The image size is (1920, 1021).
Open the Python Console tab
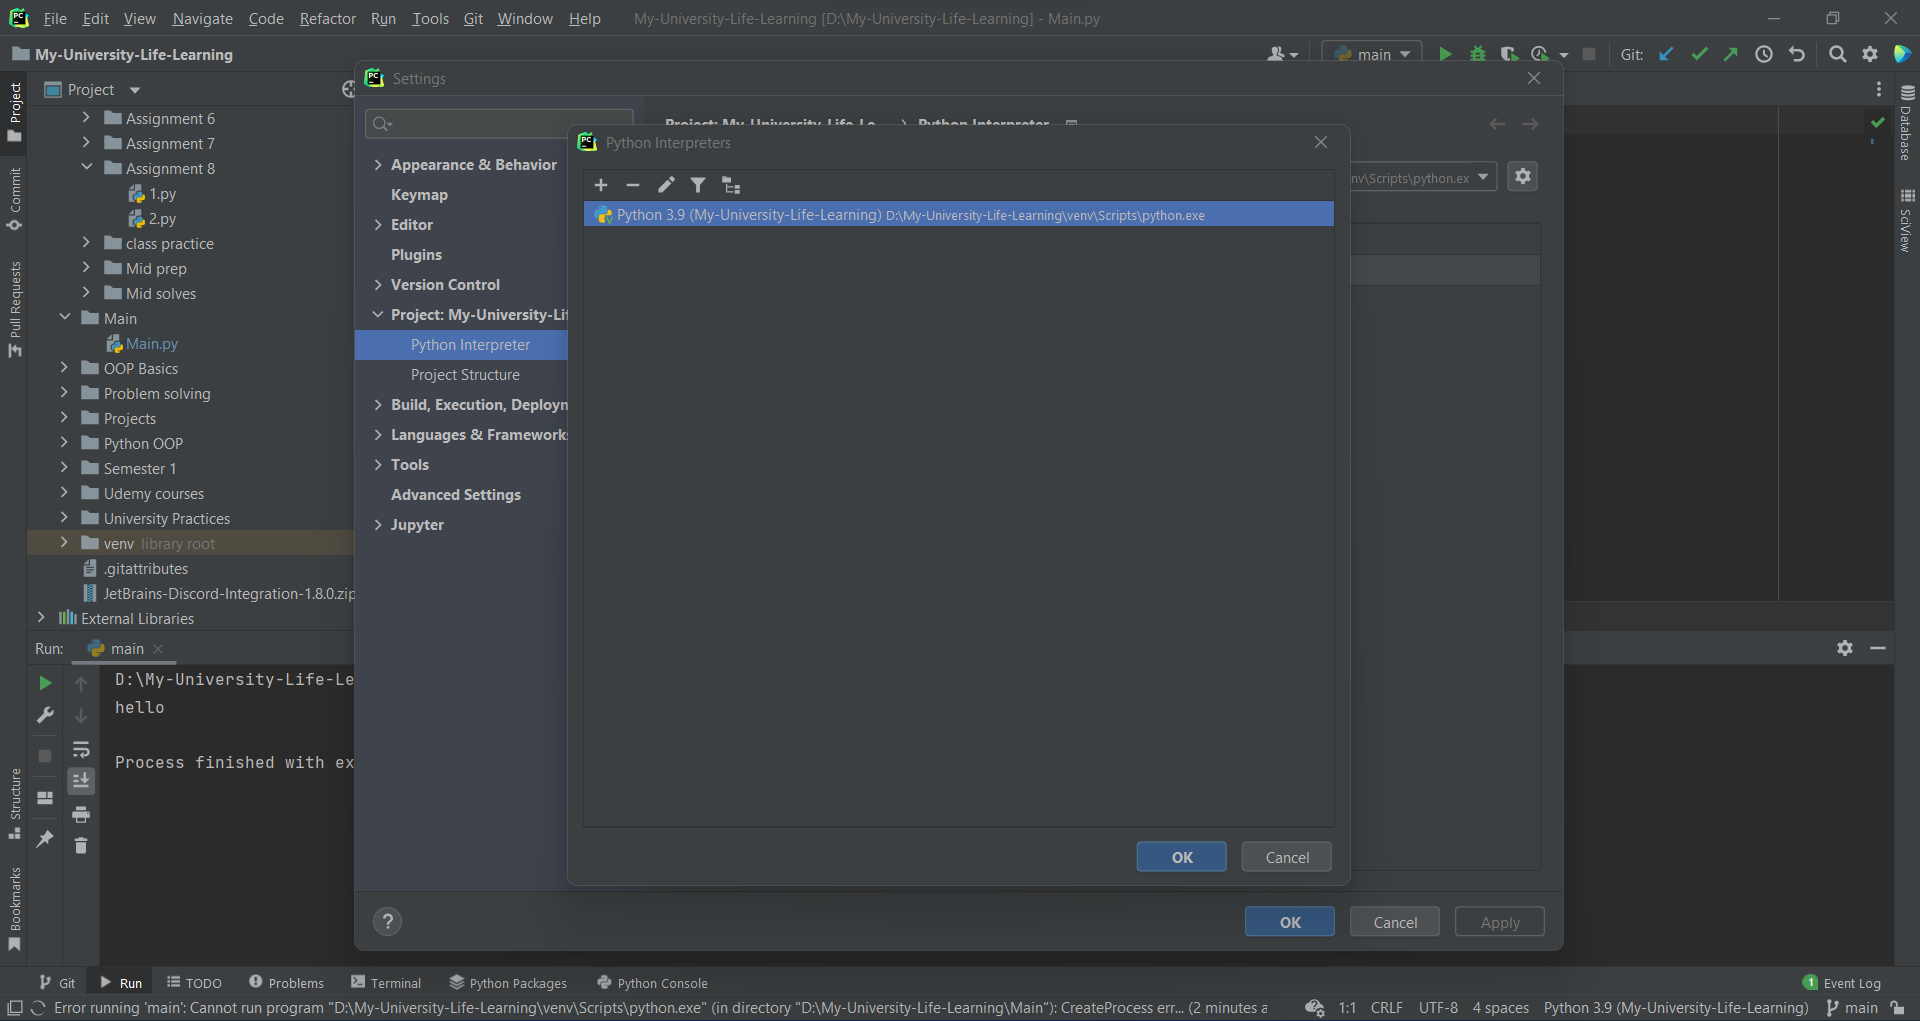652,983
